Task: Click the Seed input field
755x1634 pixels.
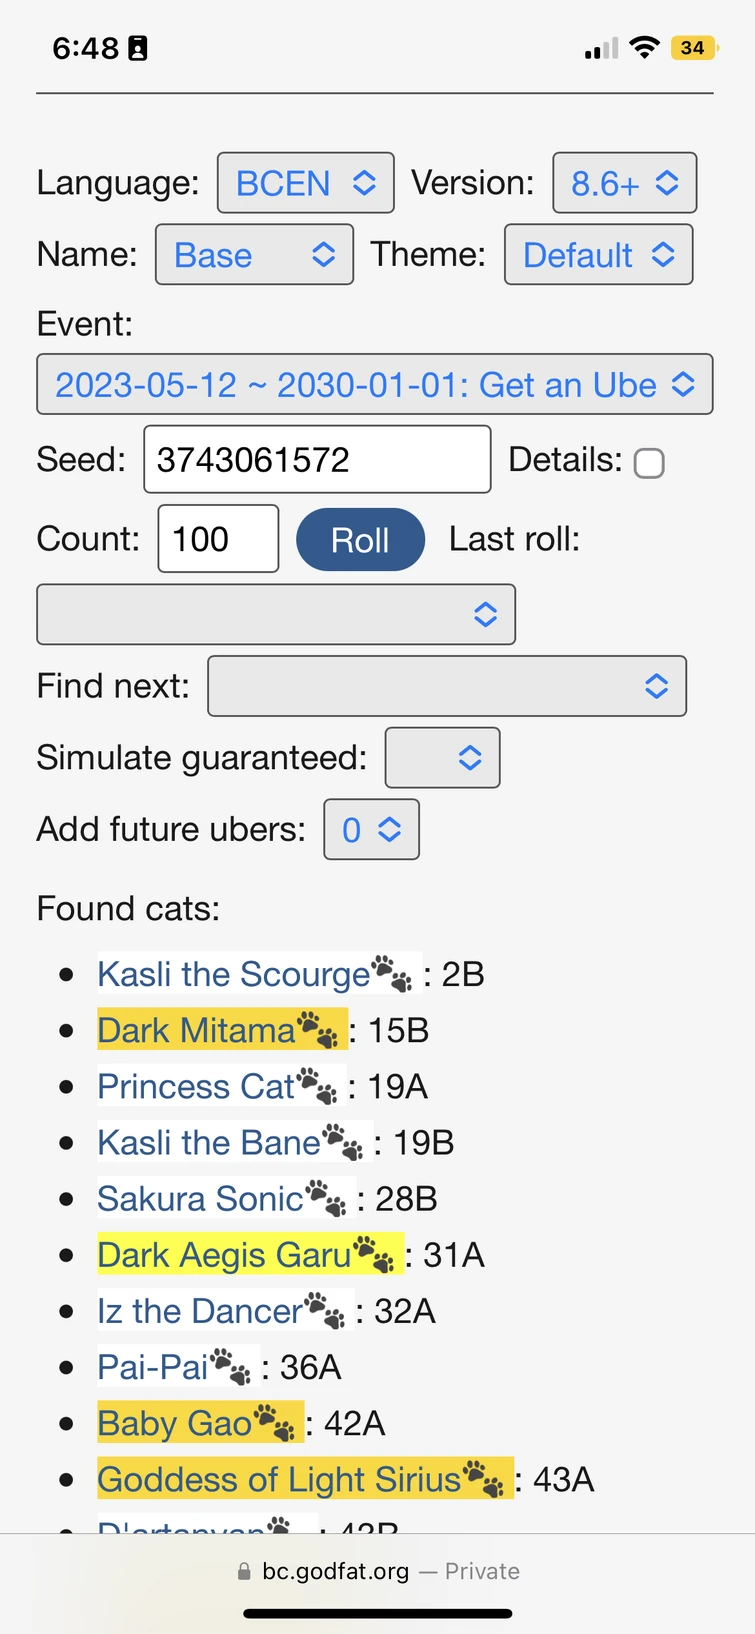Action: coord(316,459)
